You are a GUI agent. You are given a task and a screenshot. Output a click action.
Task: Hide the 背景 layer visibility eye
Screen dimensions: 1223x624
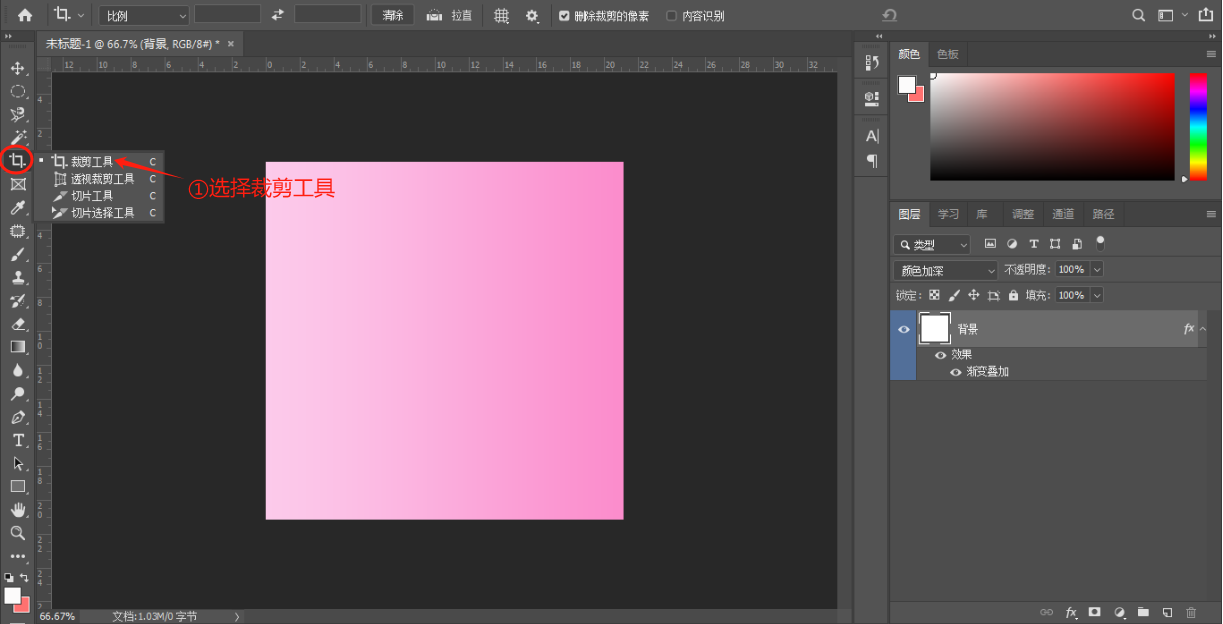point(904,329)
